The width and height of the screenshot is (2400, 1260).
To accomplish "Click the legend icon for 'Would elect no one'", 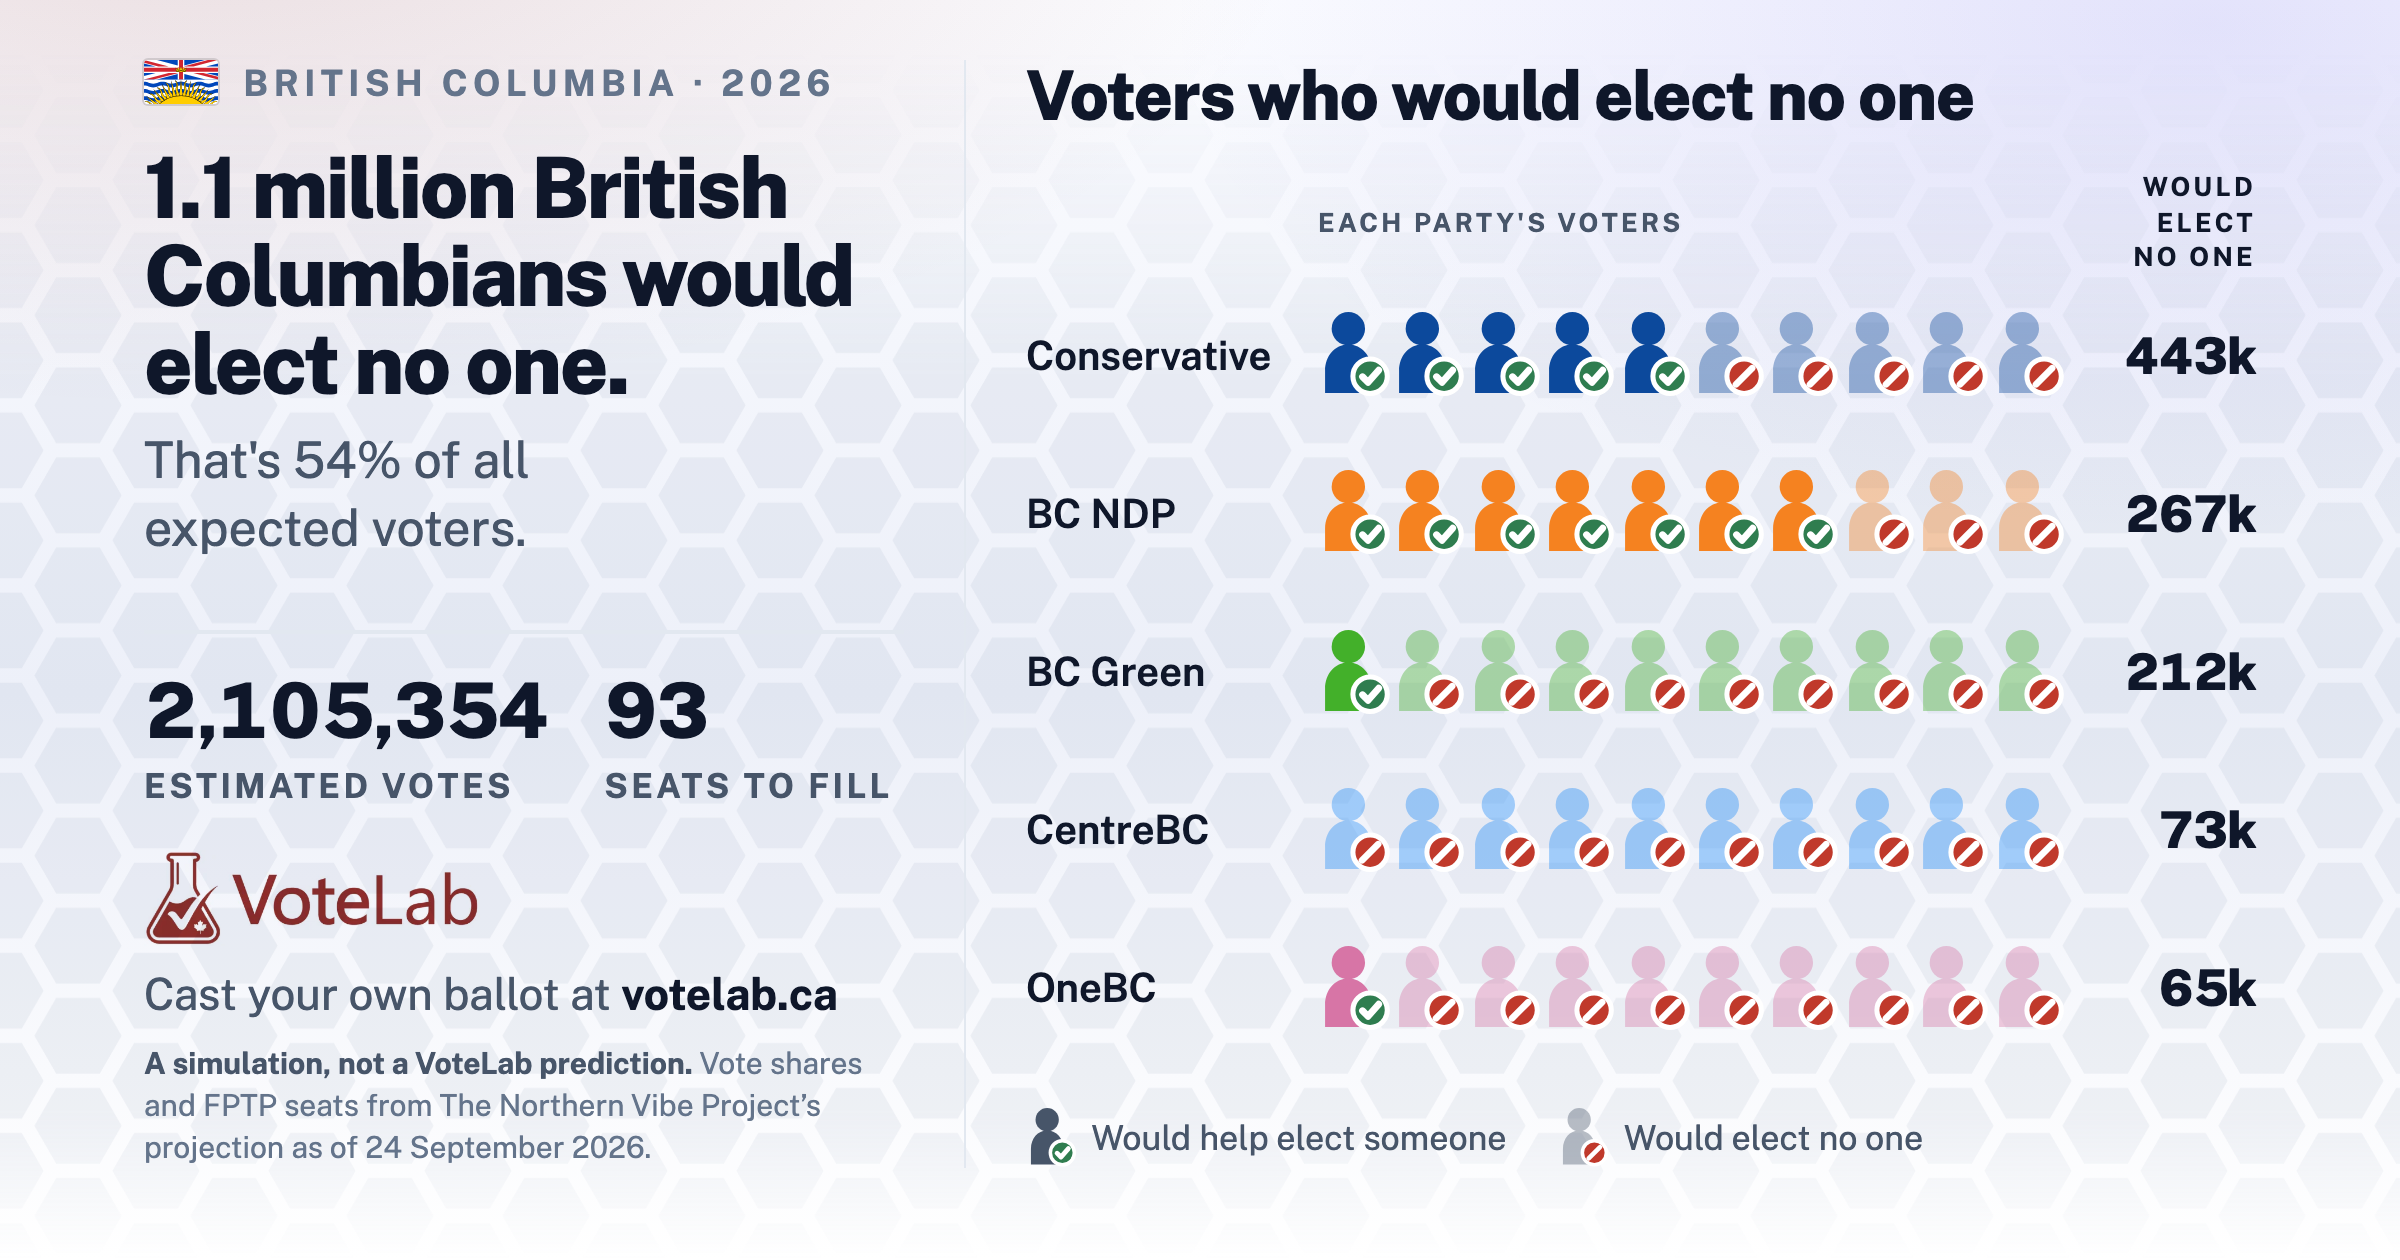I will click(x=1584, y=1136).
